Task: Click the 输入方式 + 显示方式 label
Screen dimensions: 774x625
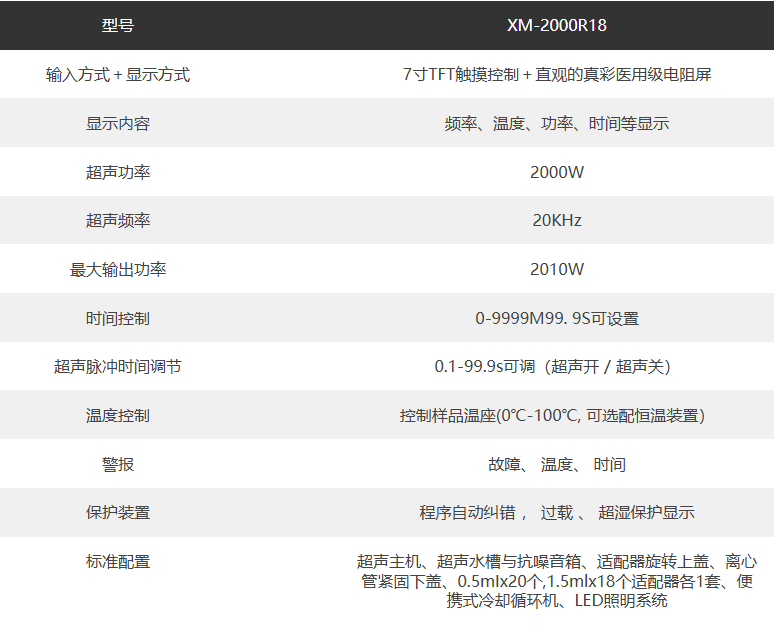Action: tap(117, 75)
